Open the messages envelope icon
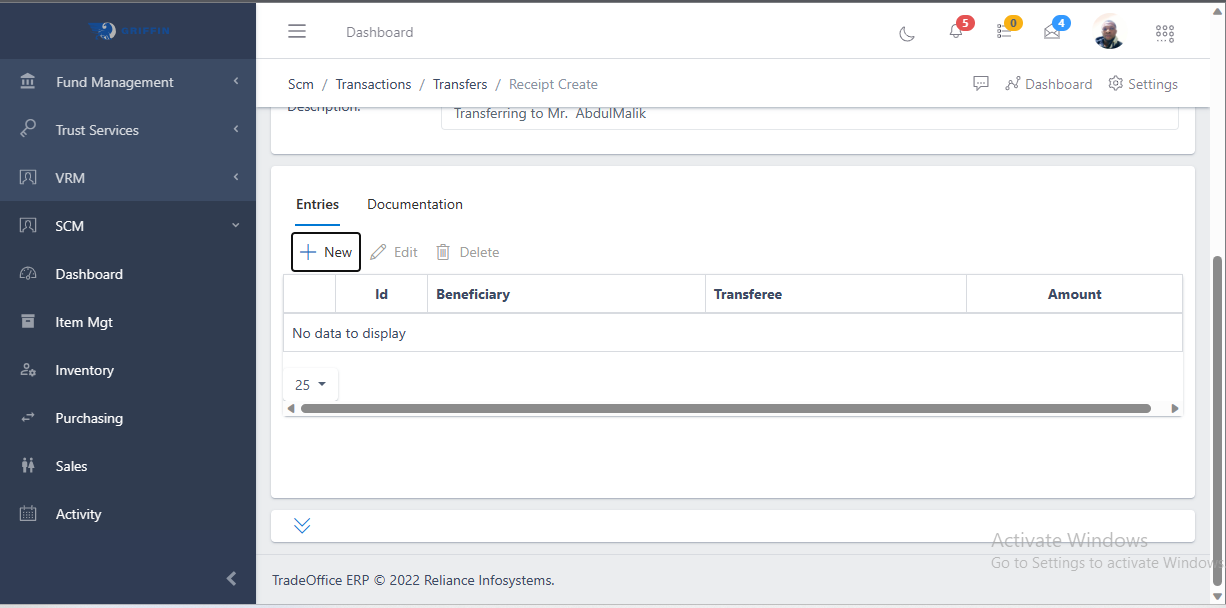 pyautogui.click(x=1051, y=32)
